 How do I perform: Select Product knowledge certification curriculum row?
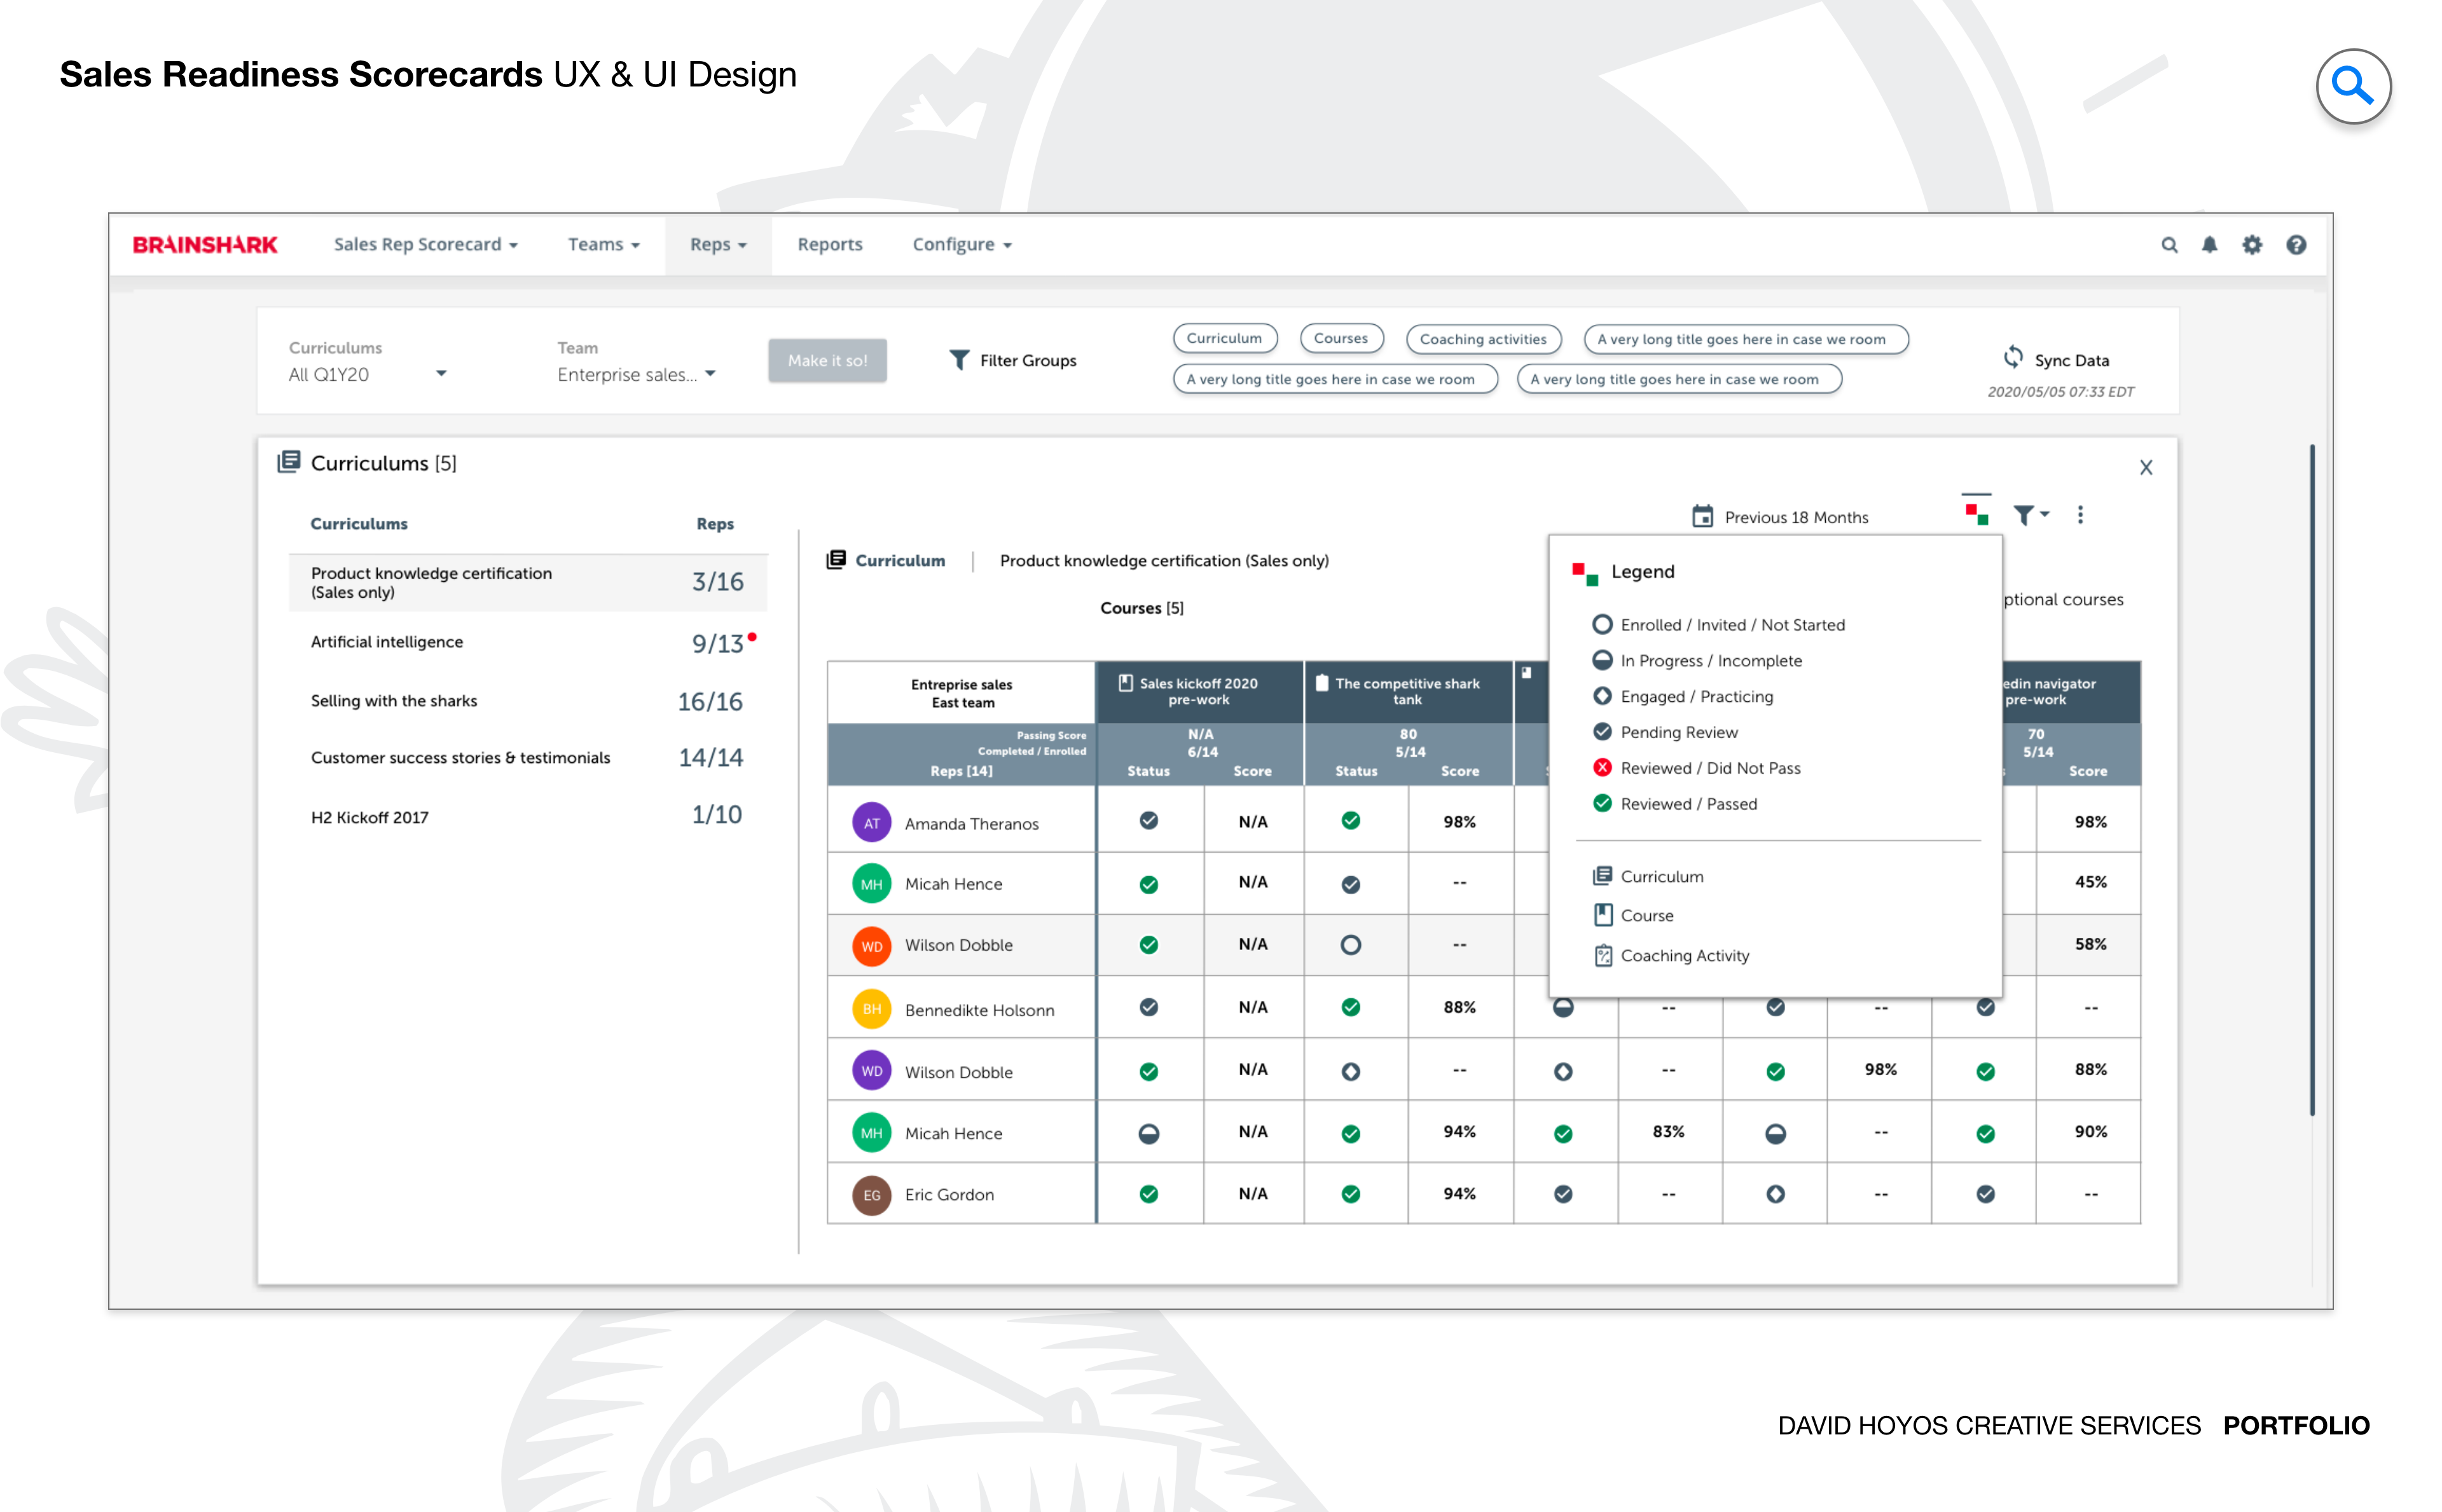pyautogui.click(x=528, y=582)
